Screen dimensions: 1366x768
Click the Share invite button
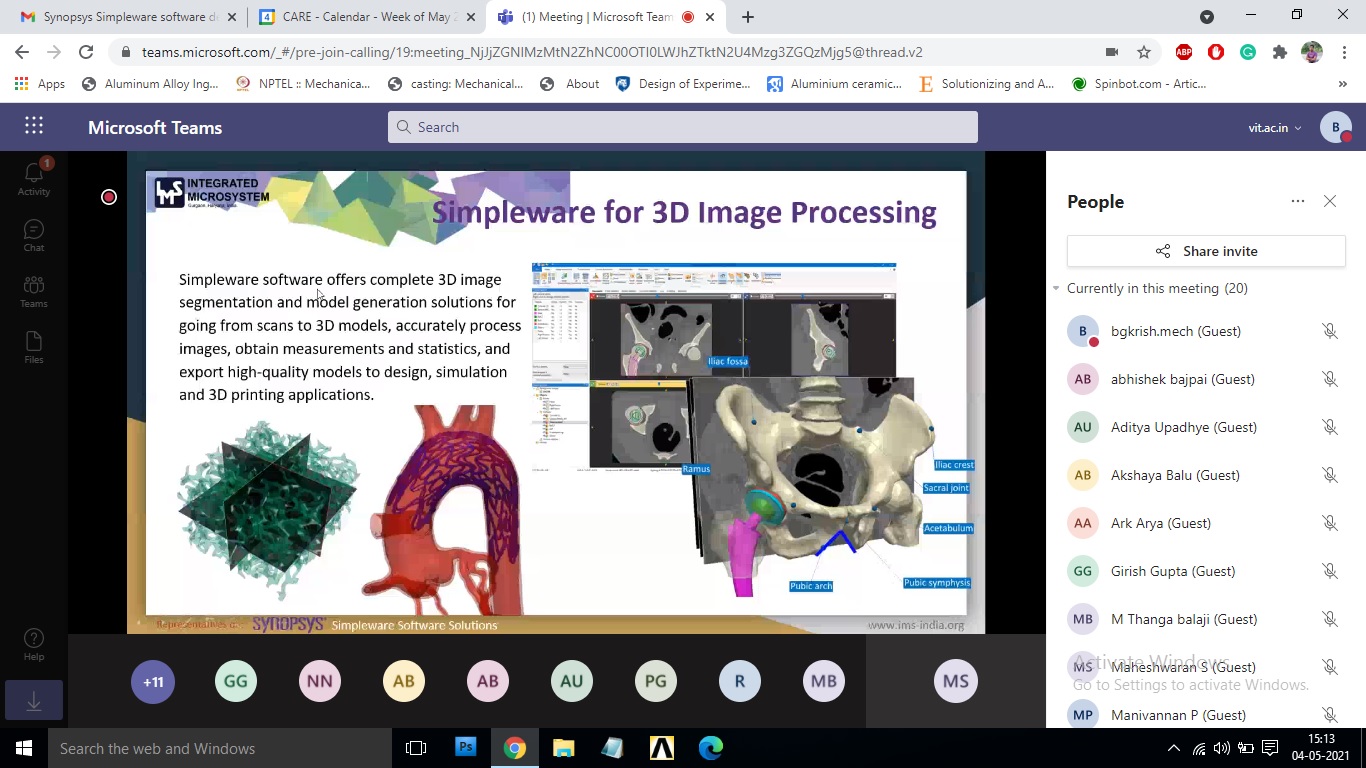pos(1205,251)
